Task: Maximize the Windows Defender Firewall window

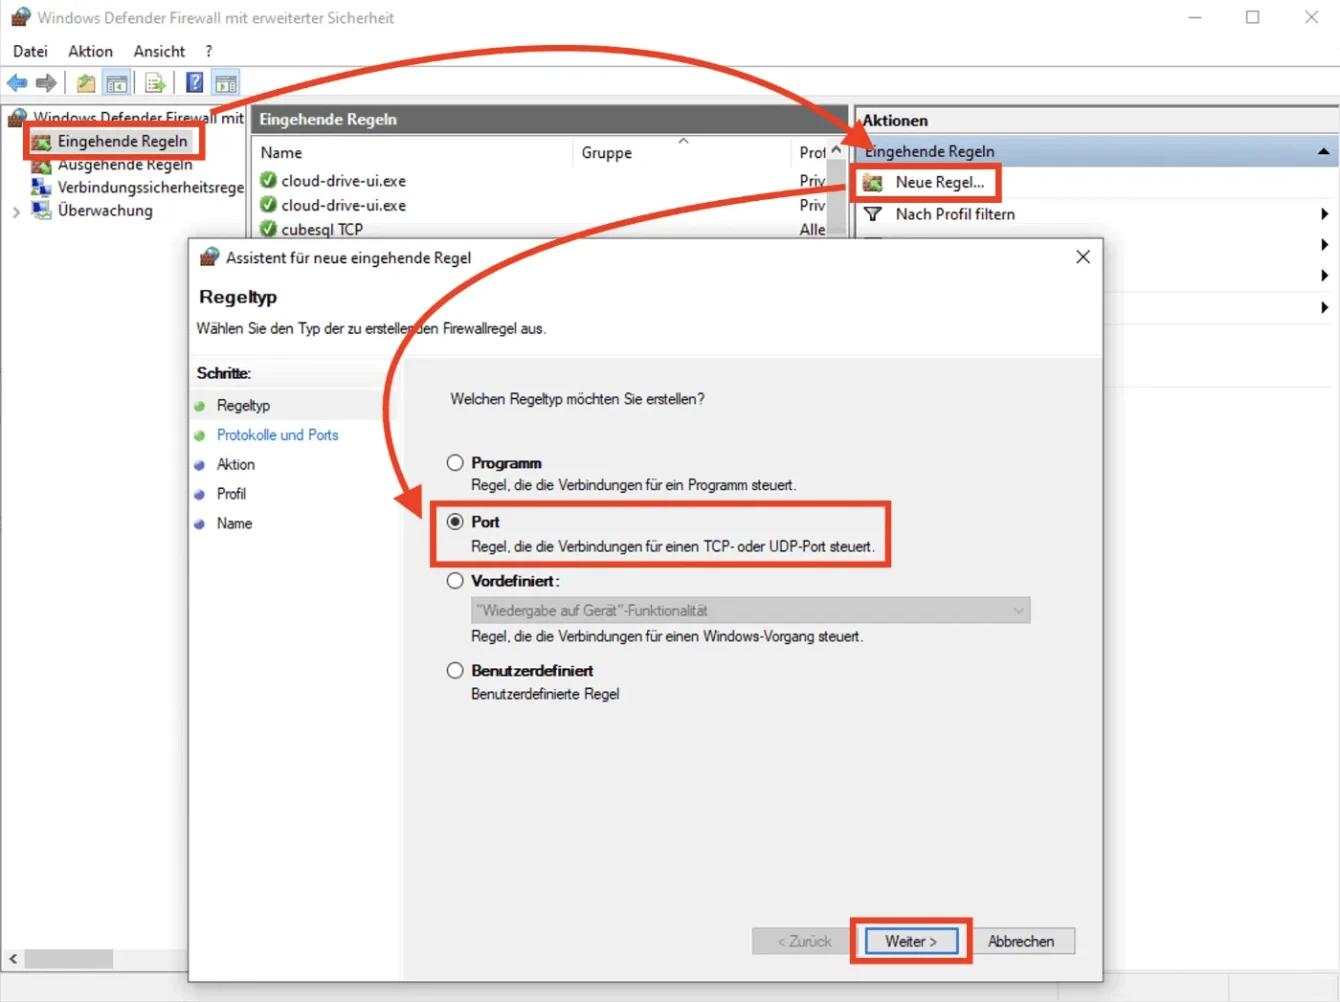Action: [1252, 17]
